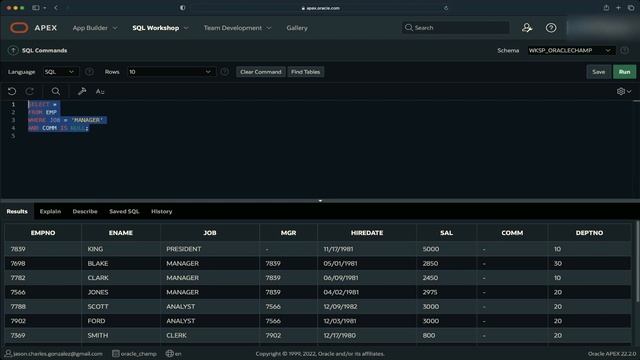
Task: Expand Team Development dropdown arrow
Action: [x=269, y=28]
